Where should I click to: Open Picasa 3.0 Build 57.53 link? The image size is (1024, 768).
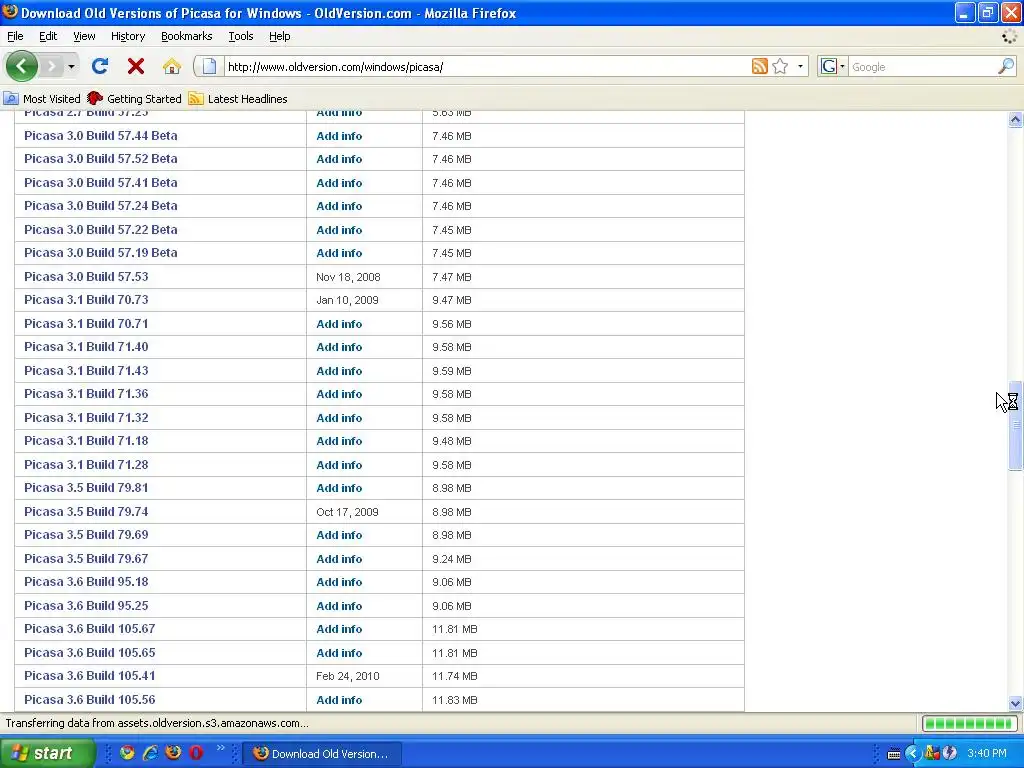tap(86, 276)
